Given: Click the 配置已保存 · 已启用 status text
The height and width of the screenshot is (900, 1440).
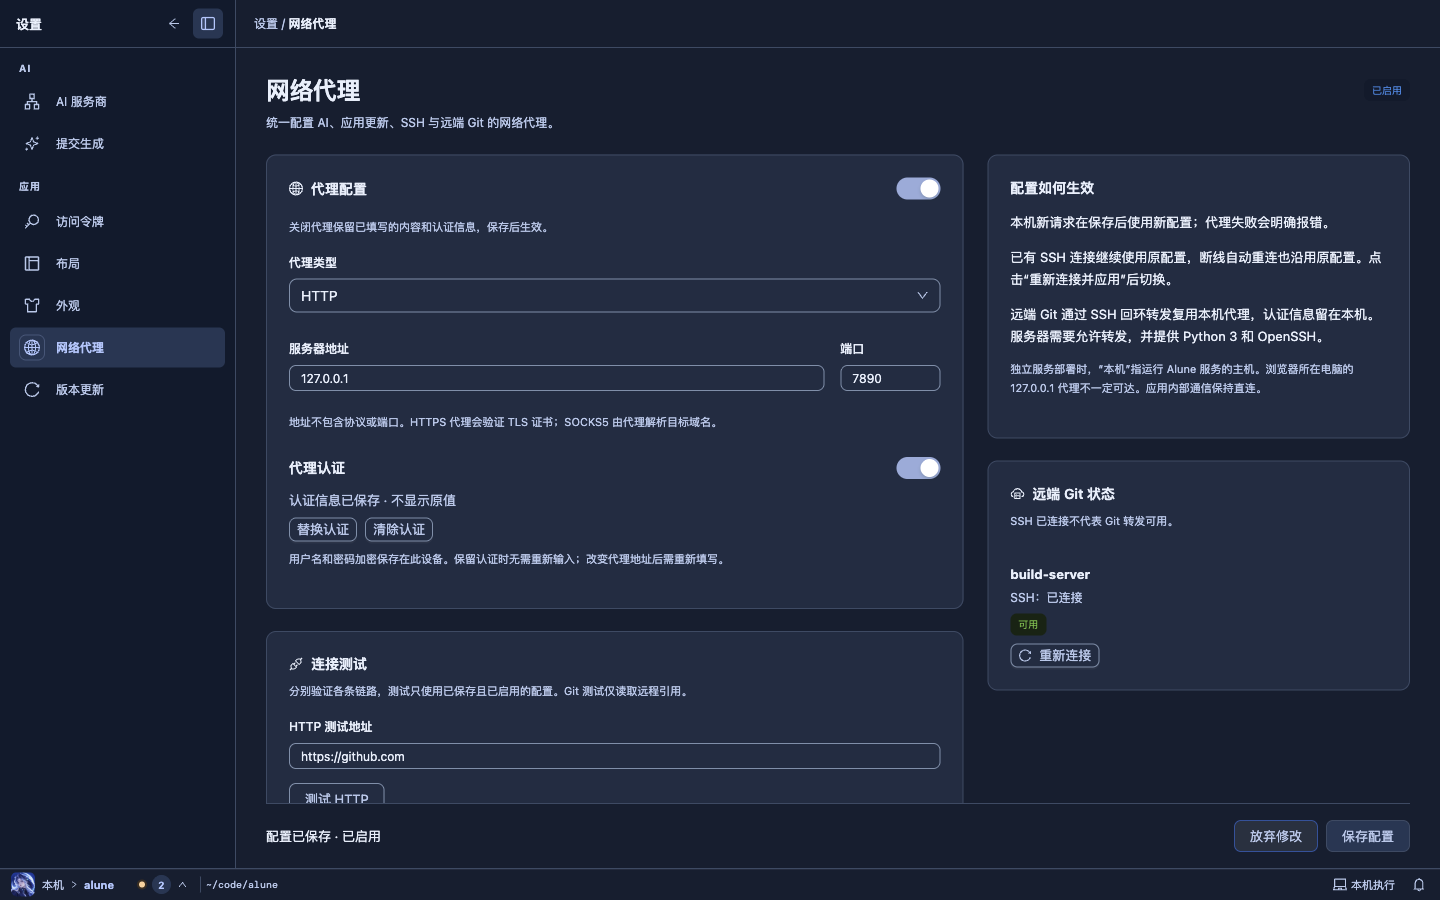Looking at the screenshot, I should pyautogui.click(x=323, y=837).
